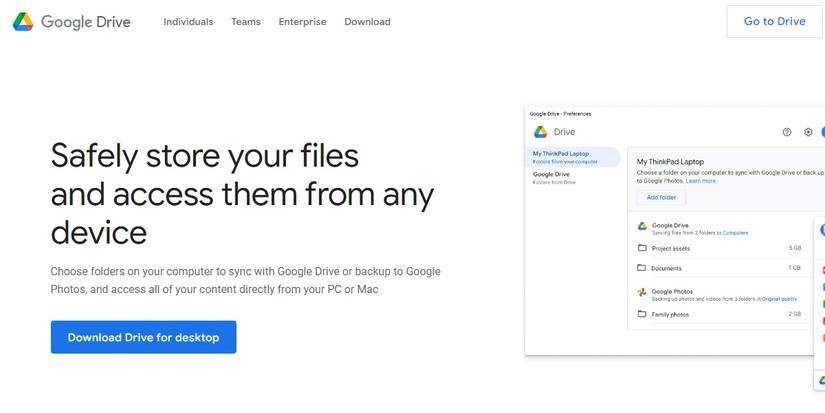Open the settings gear in Drive preferences
Image resolution: width=825 pixels, height=413 pixels.
tap(808, 132)
